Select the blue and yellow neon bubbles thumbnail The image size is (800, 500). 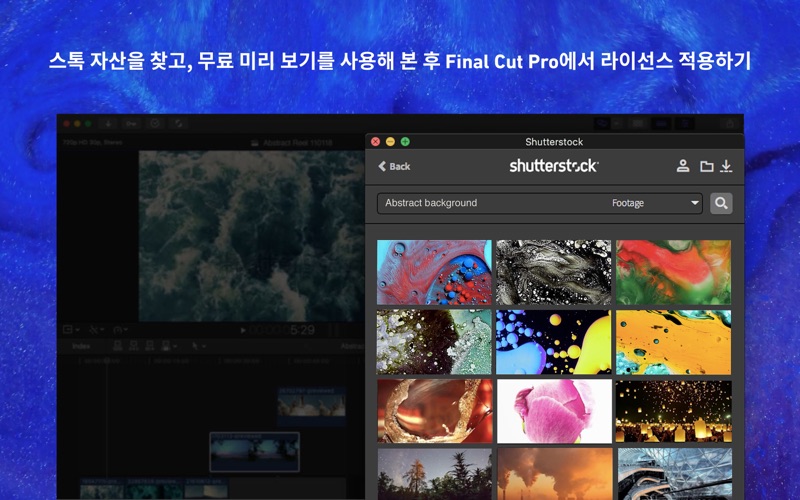tap(554, 342)
